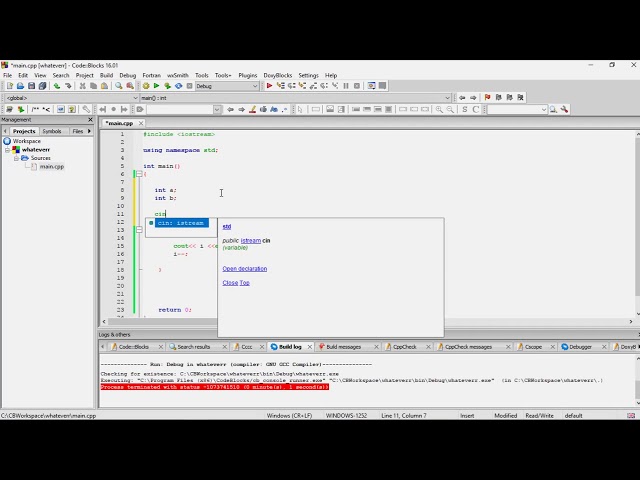Click the Stop debugger icon
The height and width of the screenshot is (480, 640).
pyautogui.click(x=357, y=86)
